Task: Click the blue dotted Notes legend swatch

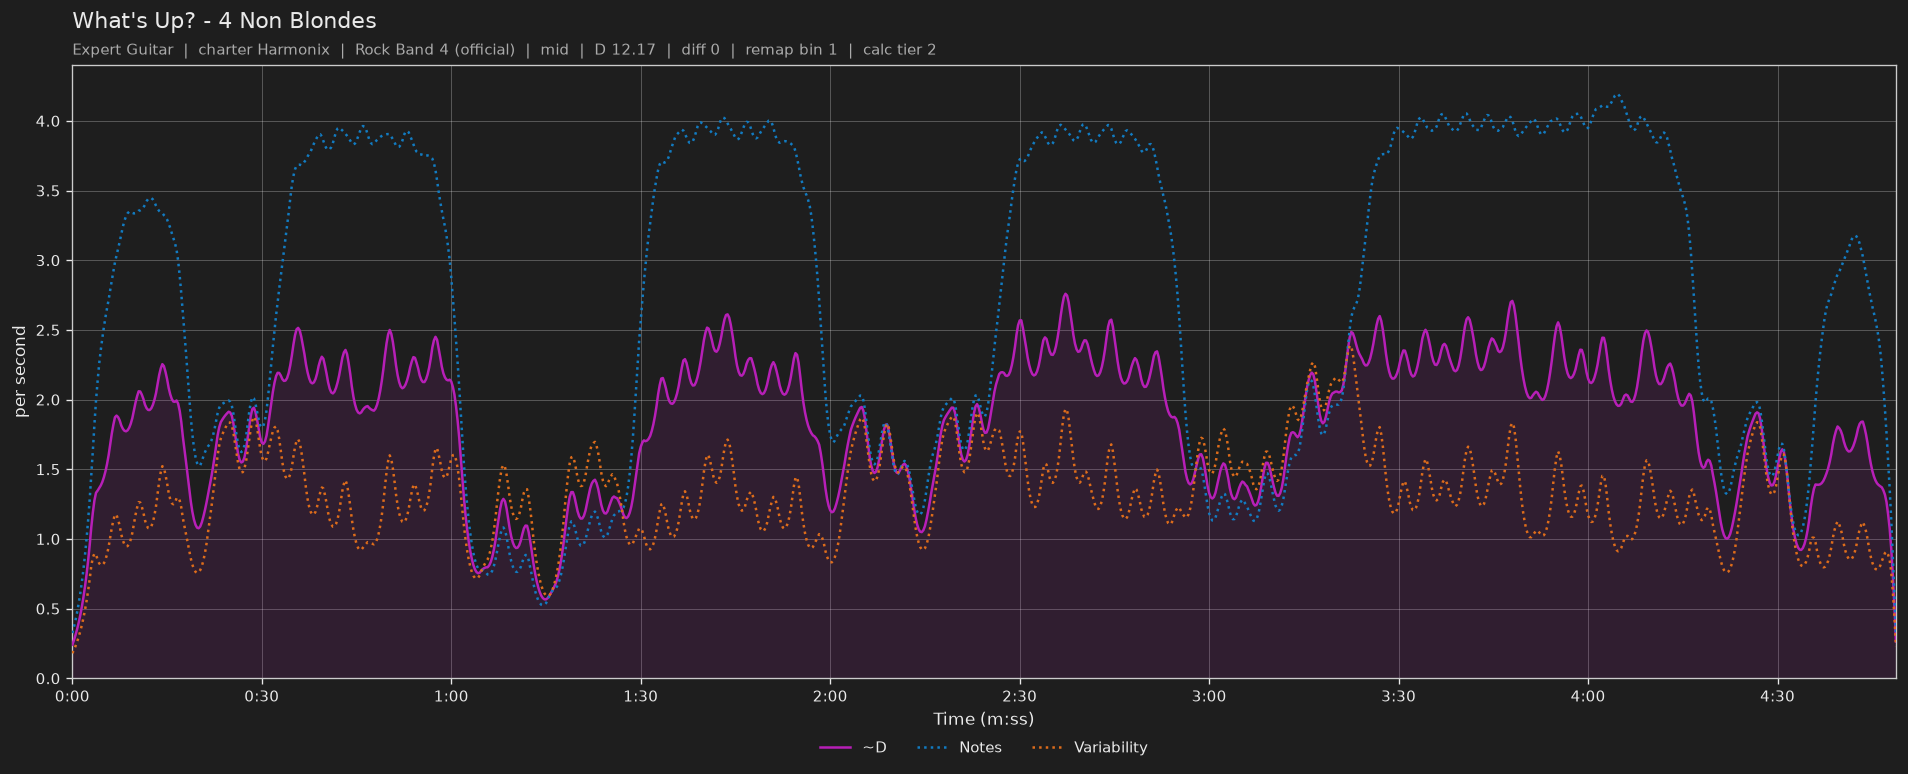Action: click(x=932, y=748)
